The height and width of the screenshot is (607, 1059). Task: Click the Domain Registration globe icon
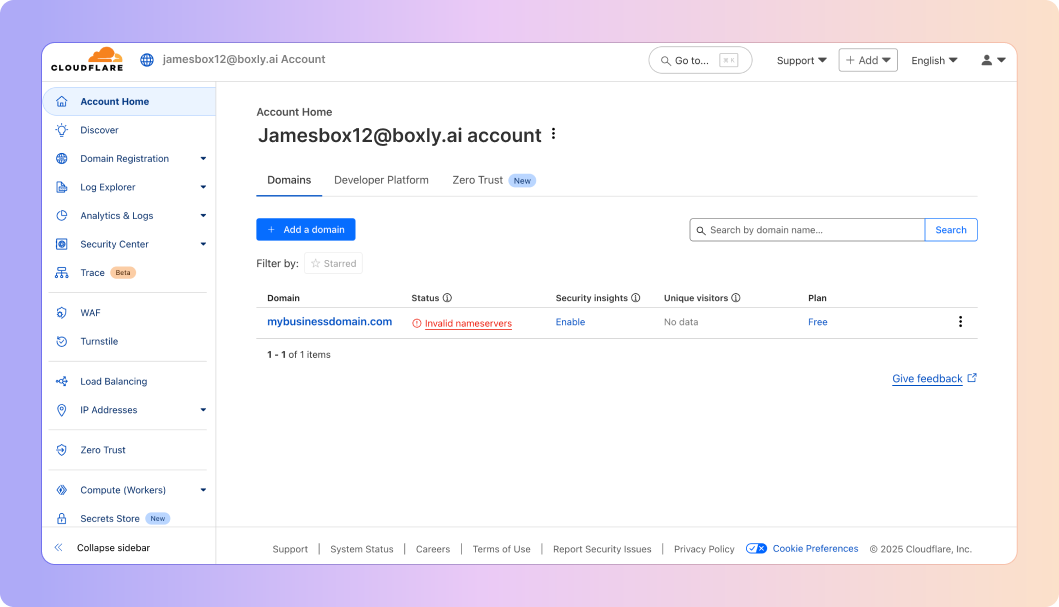[x=61, y=159]
